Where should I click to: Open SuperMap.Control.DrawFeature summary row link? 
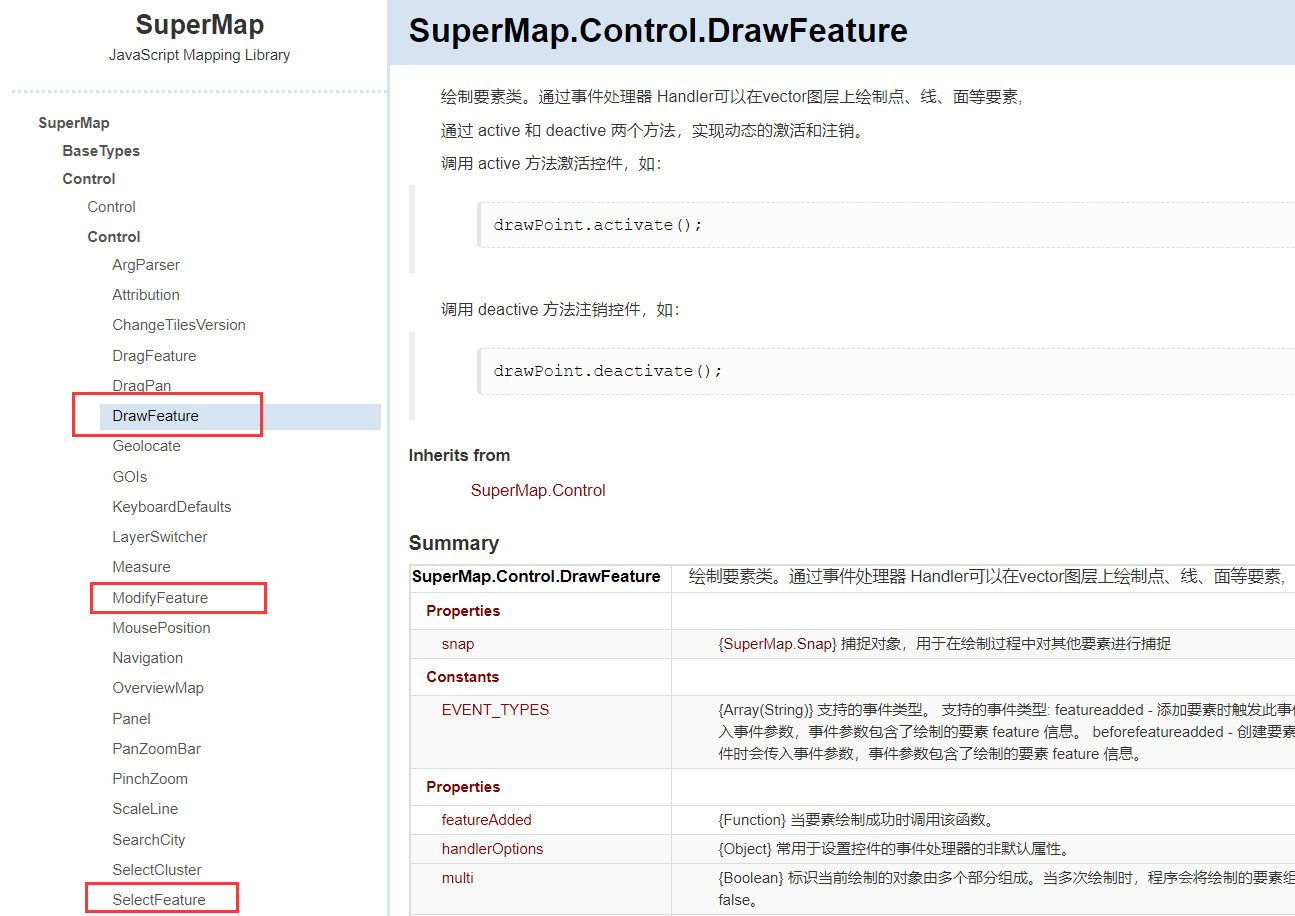pyautogui.click(x=536, y=576)
